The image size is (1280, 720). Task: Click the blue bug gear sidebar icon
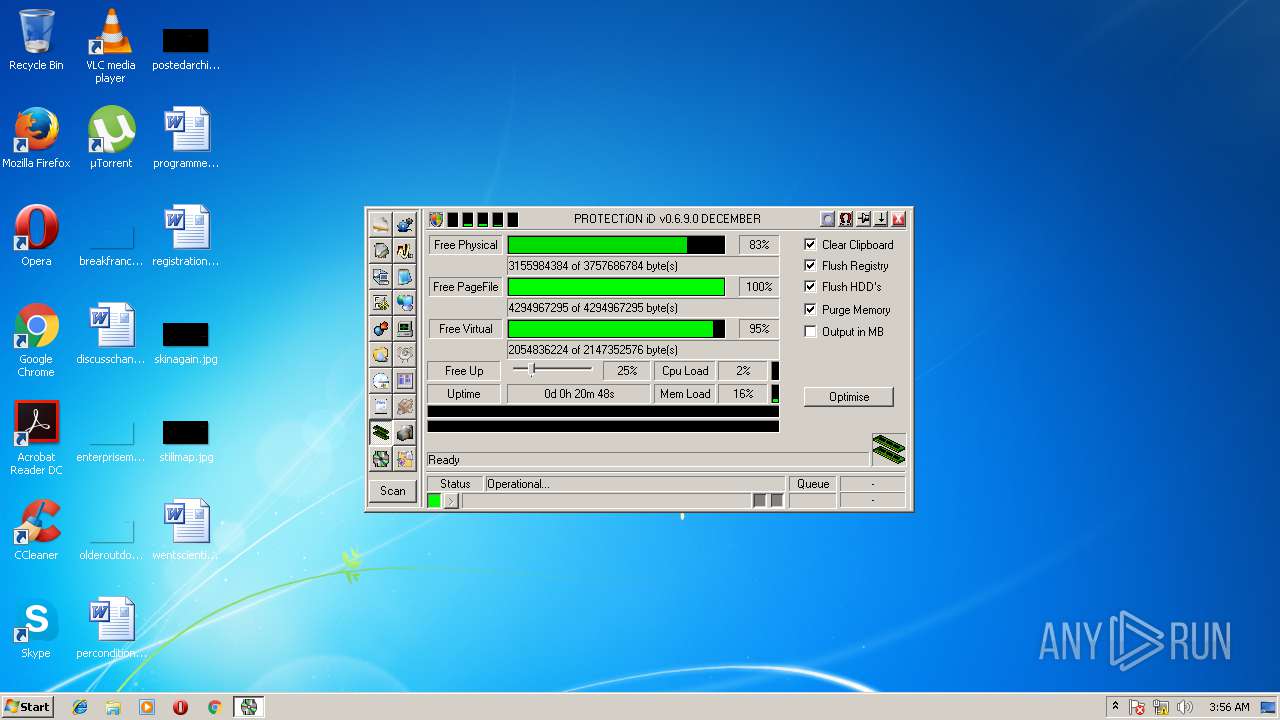(x=405, y=224)
